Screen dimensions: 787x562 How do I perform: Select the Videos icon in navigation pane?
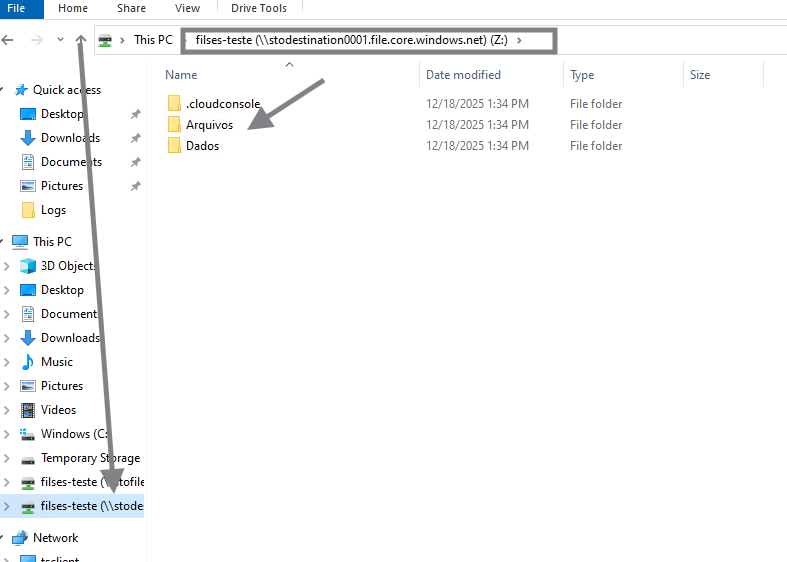coord(28,410)
